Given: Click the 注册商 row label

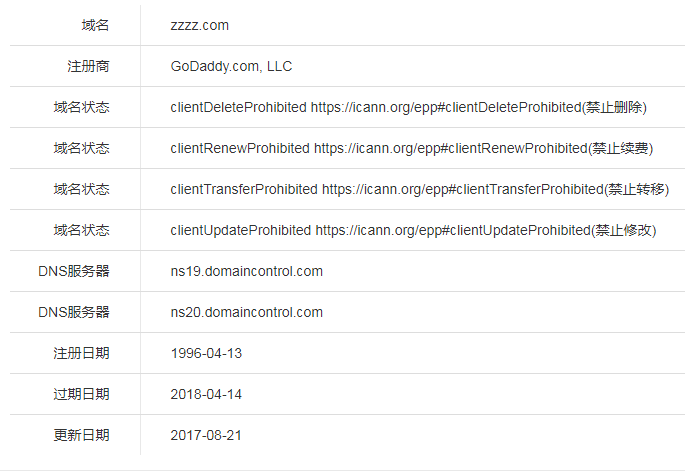Looking at the screenshot, I should coord(88,66).
